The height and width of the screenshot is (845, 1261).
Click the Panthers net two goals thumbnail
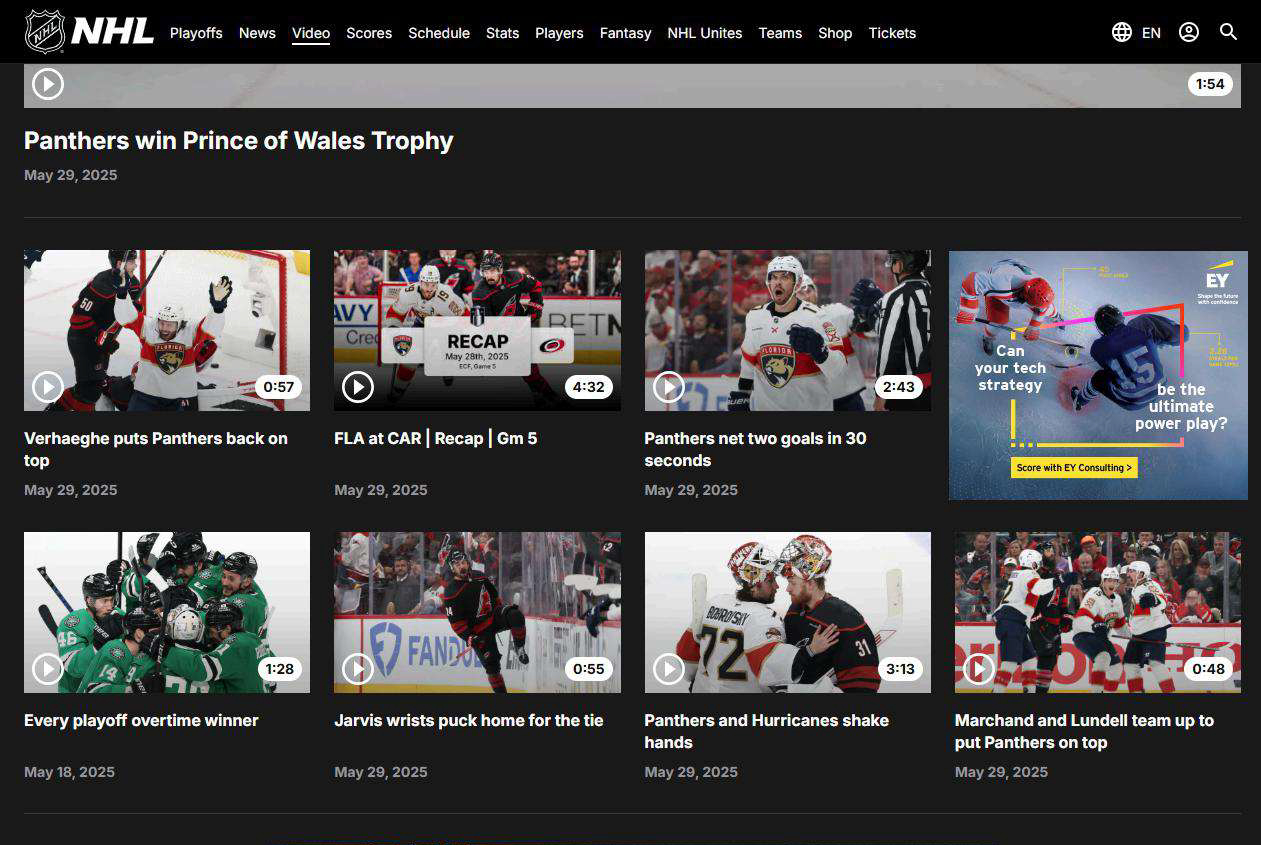787,330
